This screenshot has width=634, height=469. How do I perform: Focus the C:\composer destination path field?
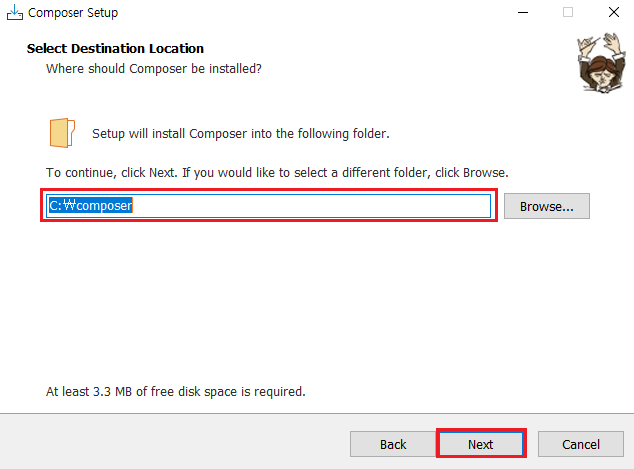coord(268,205)
